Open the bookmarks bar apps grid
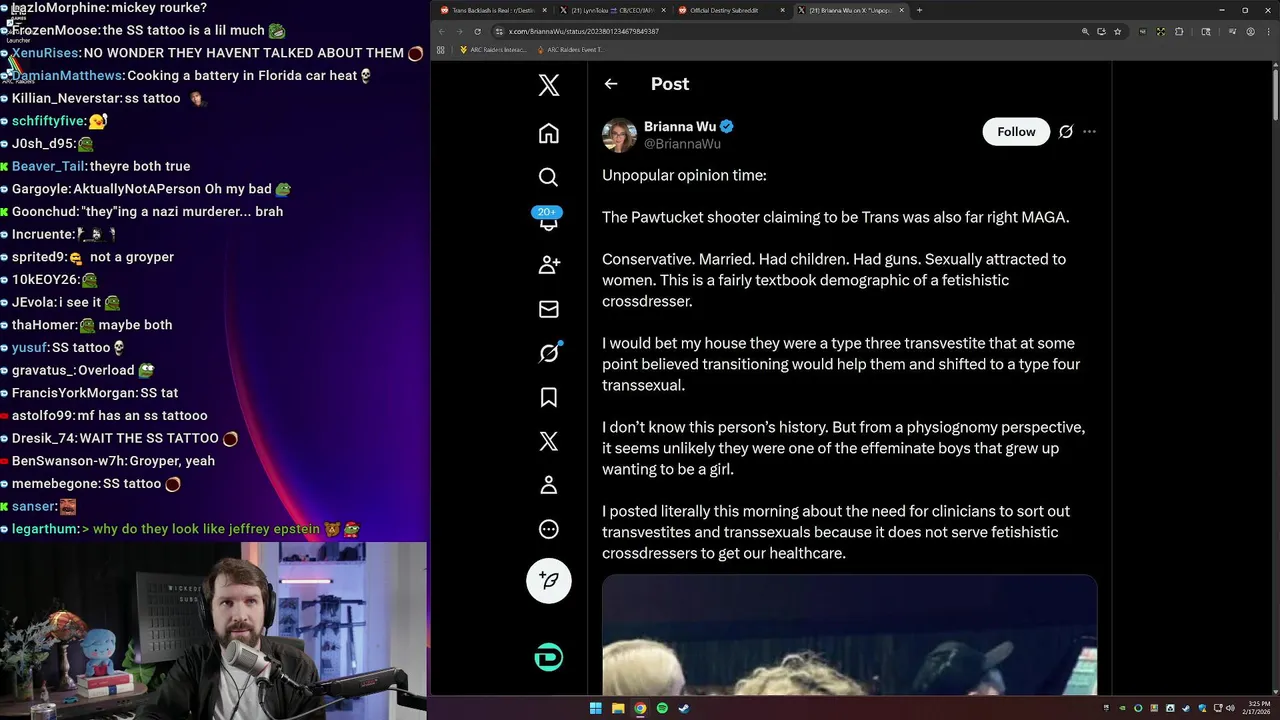Screen dimensions: 1280x720 click(x=441, y=49)
